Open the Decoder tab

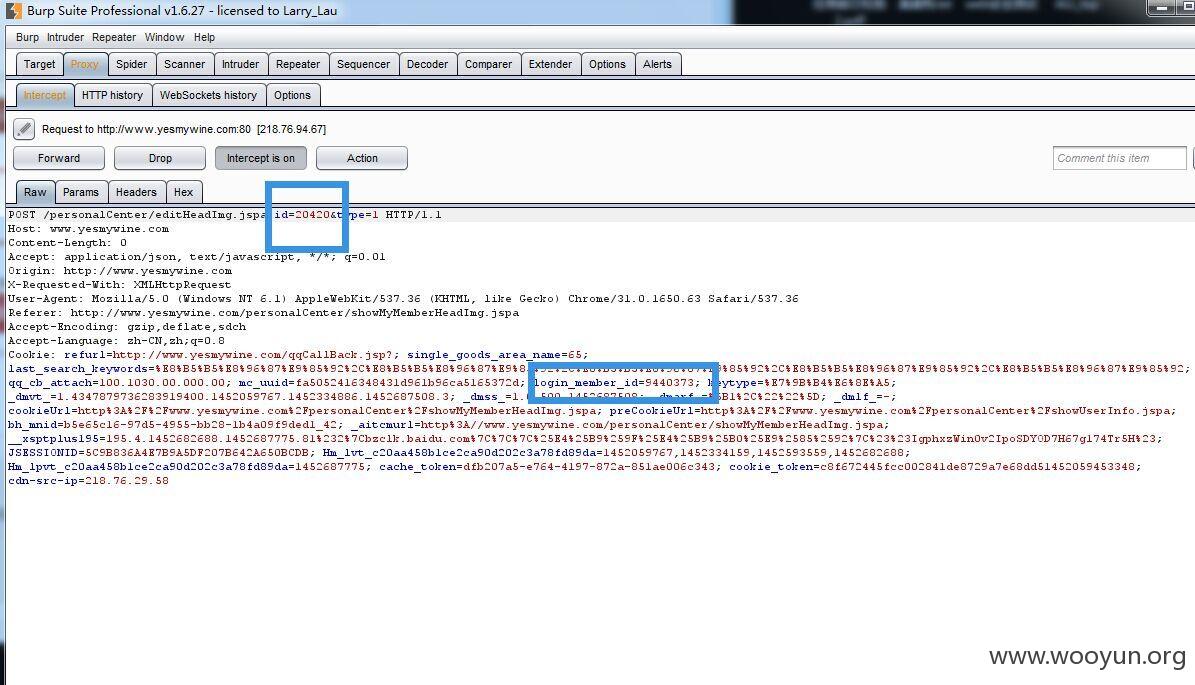coord(428,64)
